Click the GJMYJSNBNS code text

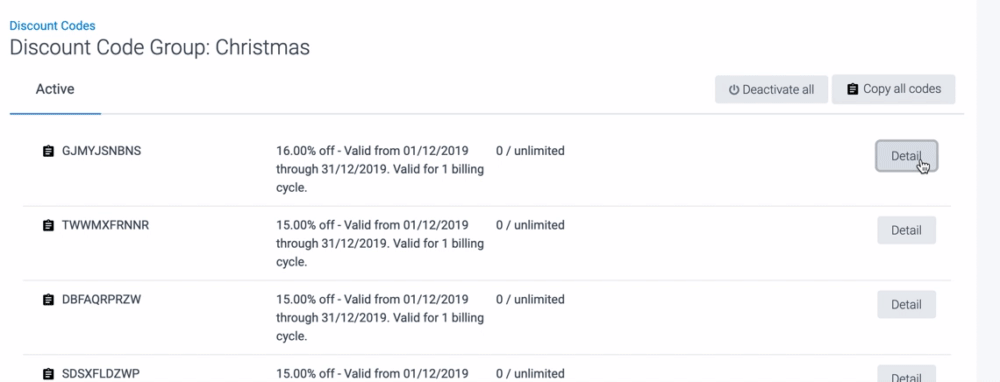[x=101, y=151]
